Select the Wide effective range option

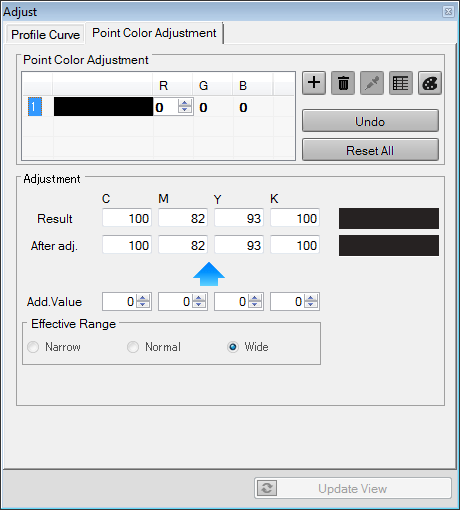pyautogui.click(x=233, y=347)
